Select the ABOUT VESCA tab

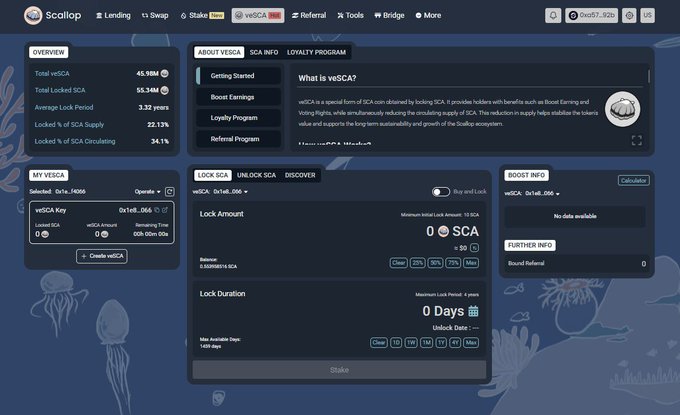tap(219, 52)
